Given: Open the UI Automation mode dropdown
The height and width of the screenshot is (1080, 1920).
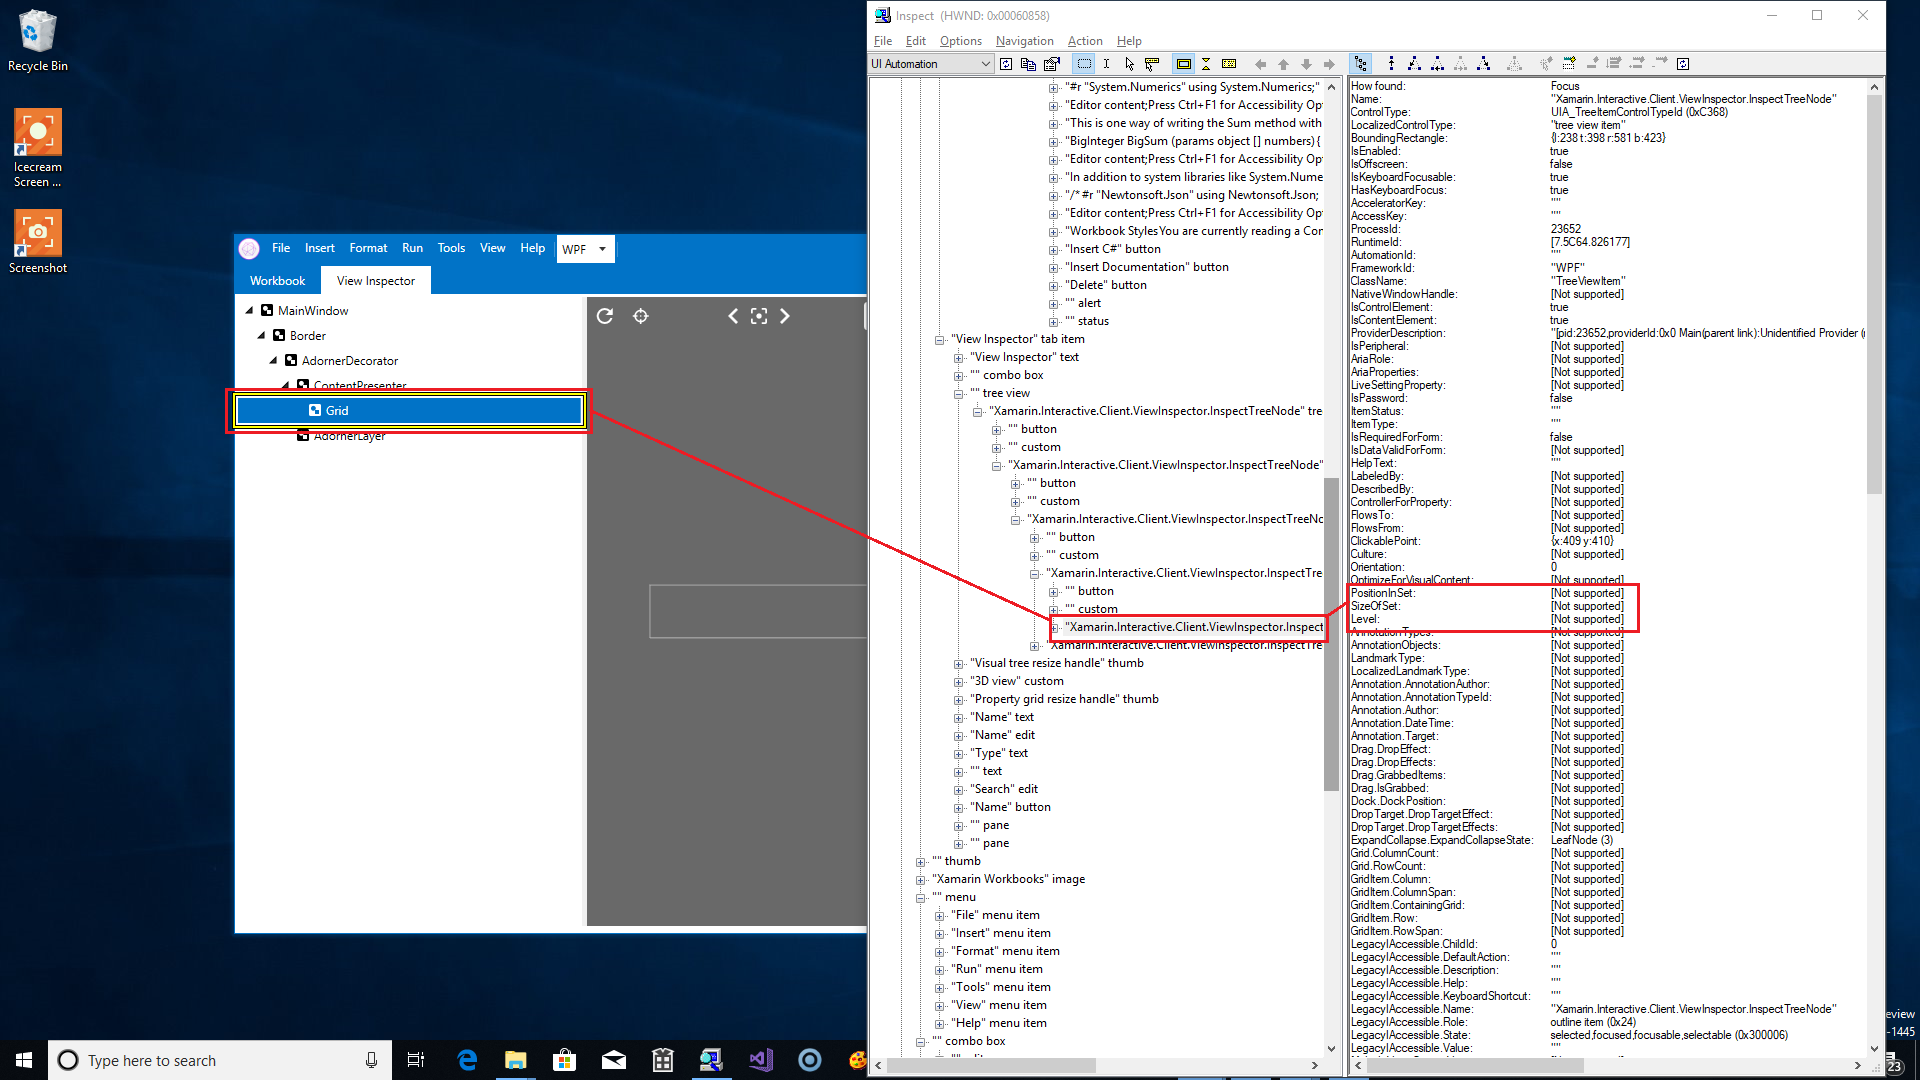Looking at the screenshot, I should 985,63.
